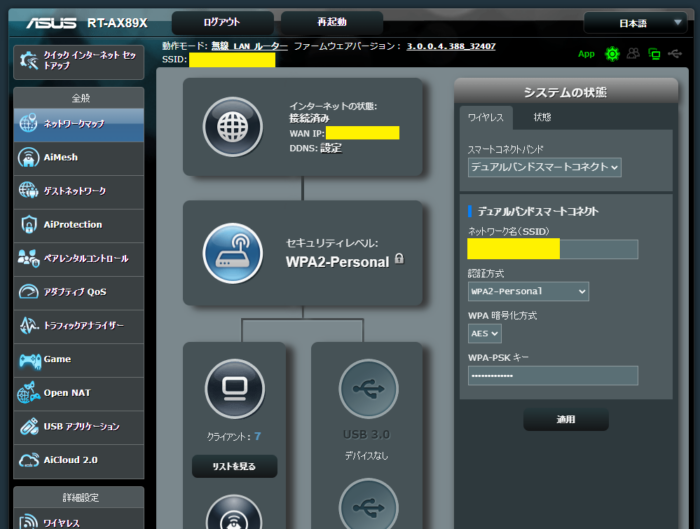This screenshot has width=700, height=529.
Task: Open the language dropdown showing 日本語
Action: 635,23
